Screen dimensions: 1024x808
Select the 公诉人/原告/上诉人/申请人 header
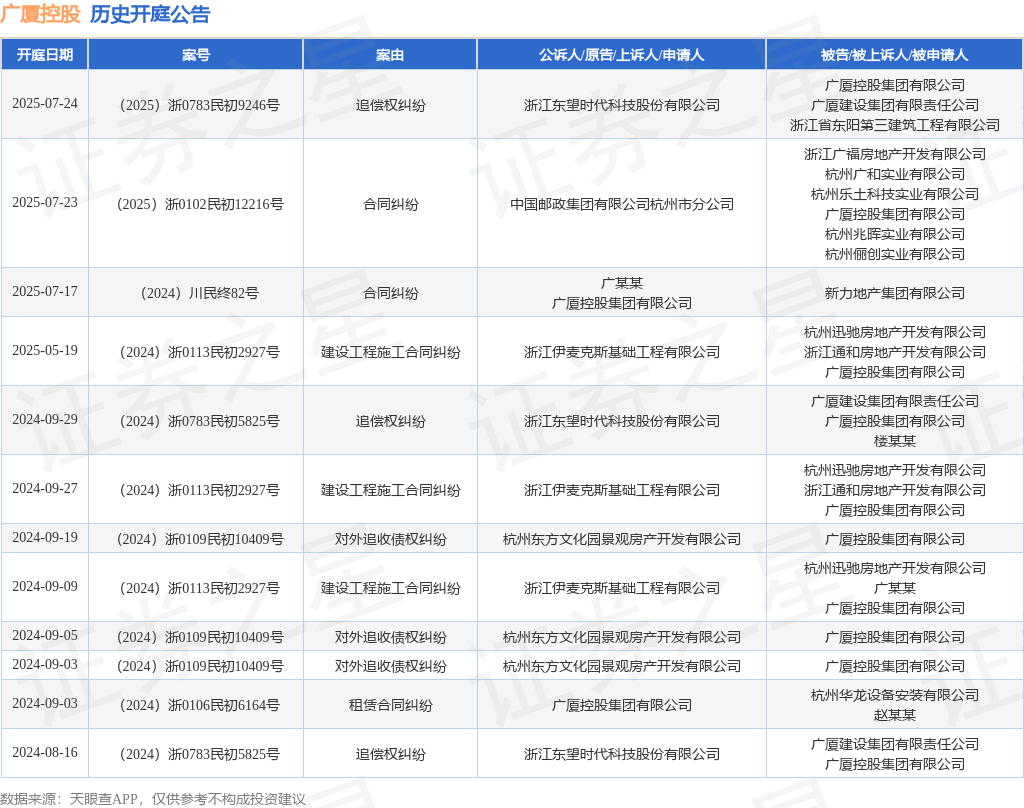(x=621, y=55)
